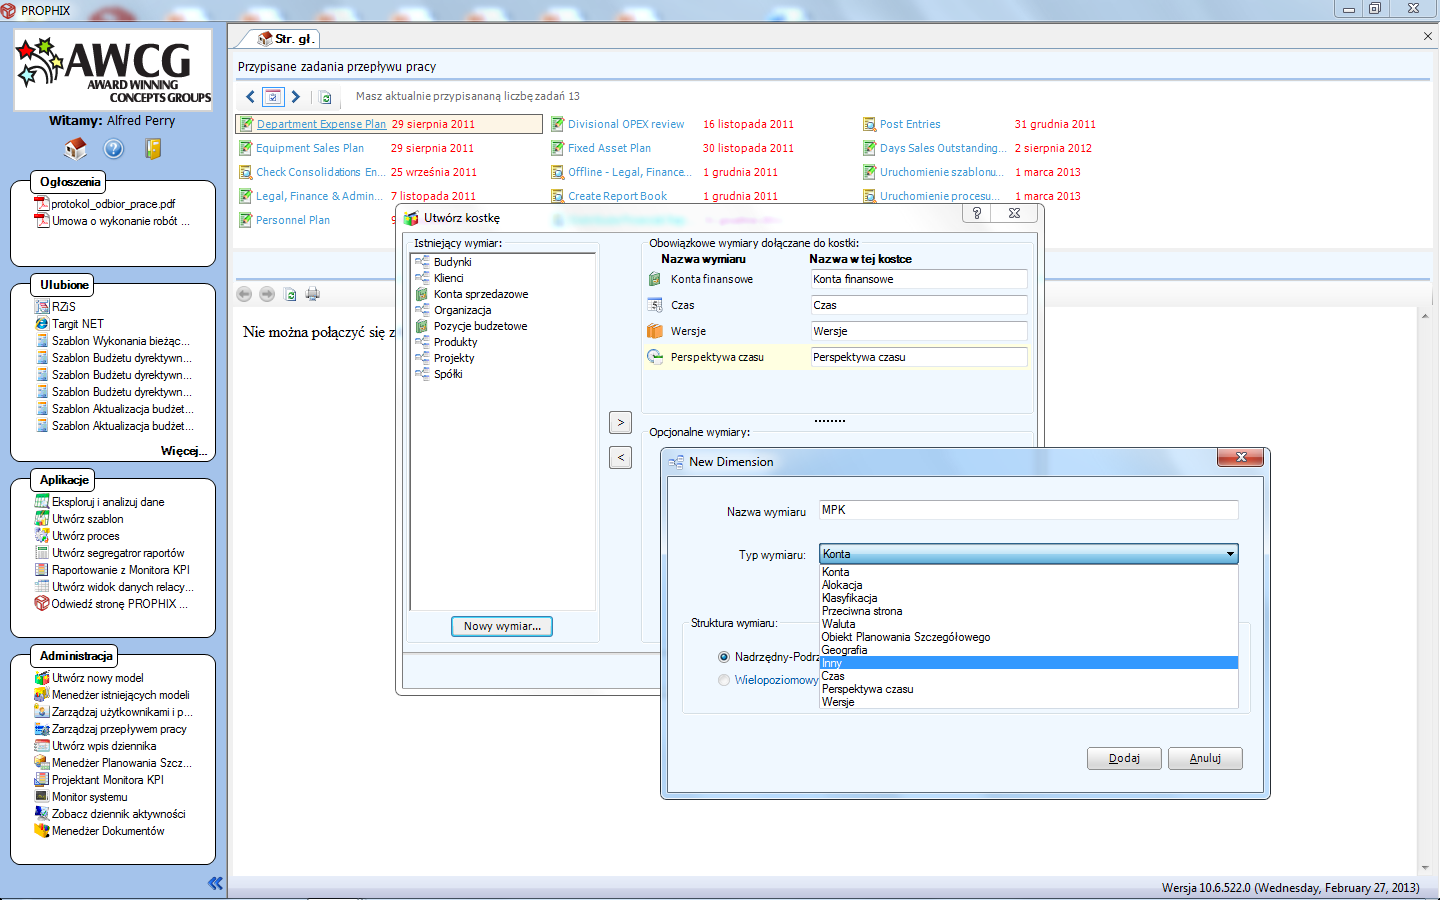This screenshot has height=900, width=1440.
Task: Click the orange icon of the Wersje dimension
Action: (655, 331)
